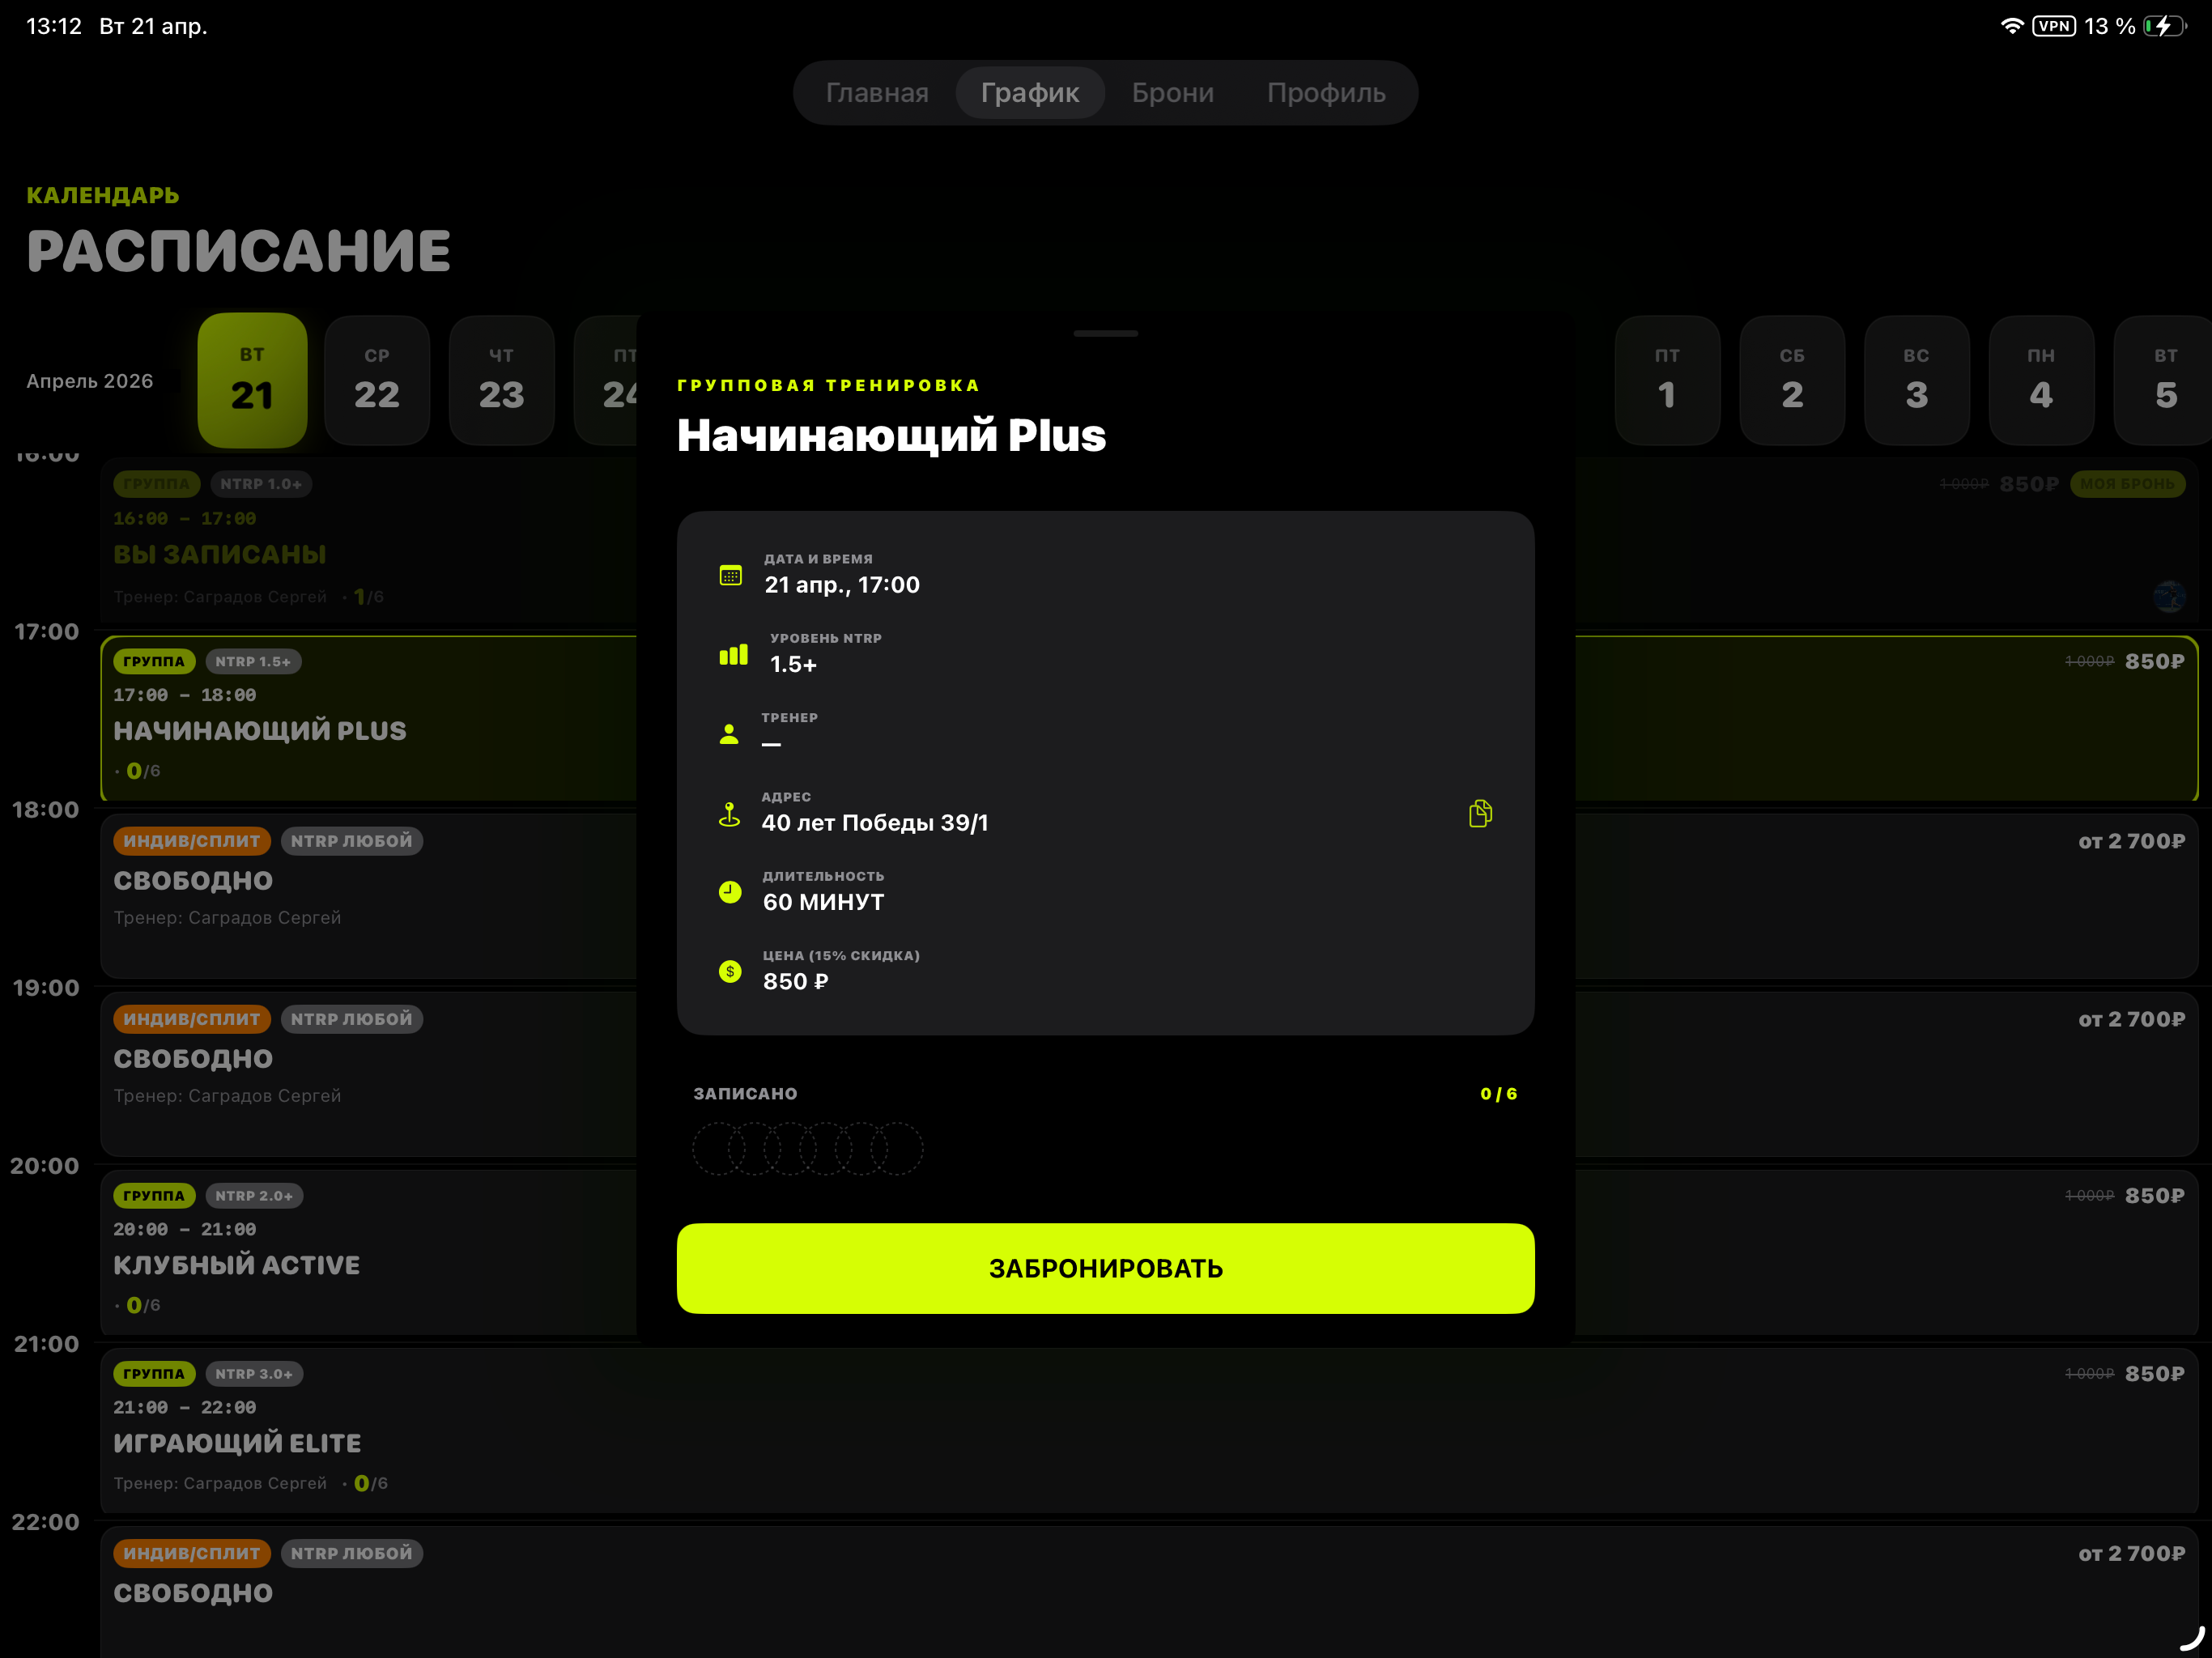Image resolution: width=2212 pixels, height=1658 pixels.
Task: Click the map pin icon next to address
Action: click(x=730, y=814)
